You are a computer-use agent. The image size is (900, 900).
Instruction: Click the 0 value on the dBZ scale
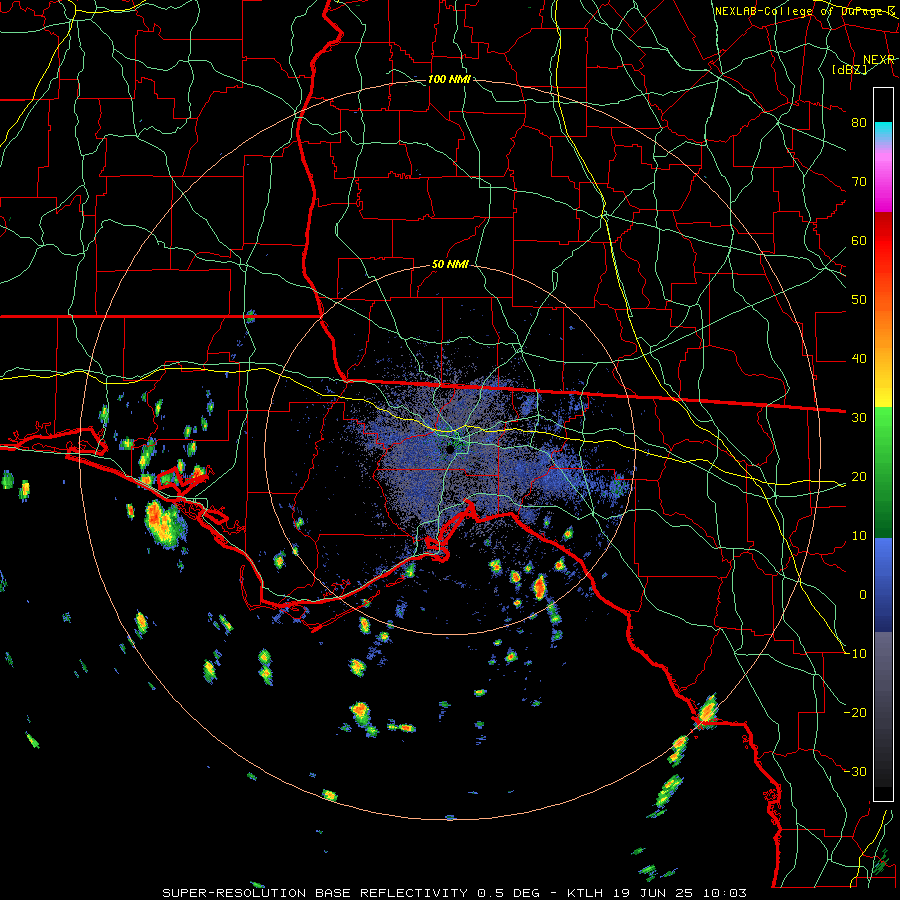(863, 595)
